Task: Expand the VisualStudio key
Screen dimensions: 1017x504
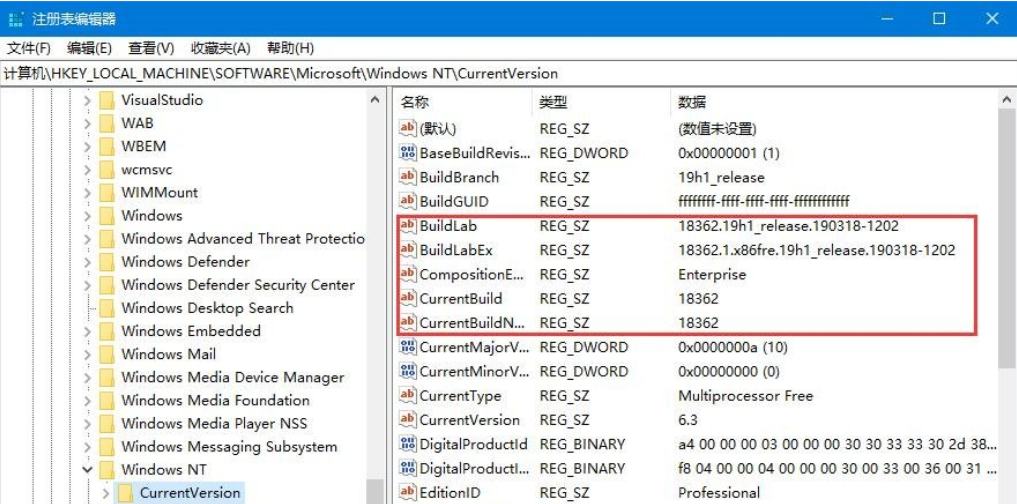Action: [88, 101]
